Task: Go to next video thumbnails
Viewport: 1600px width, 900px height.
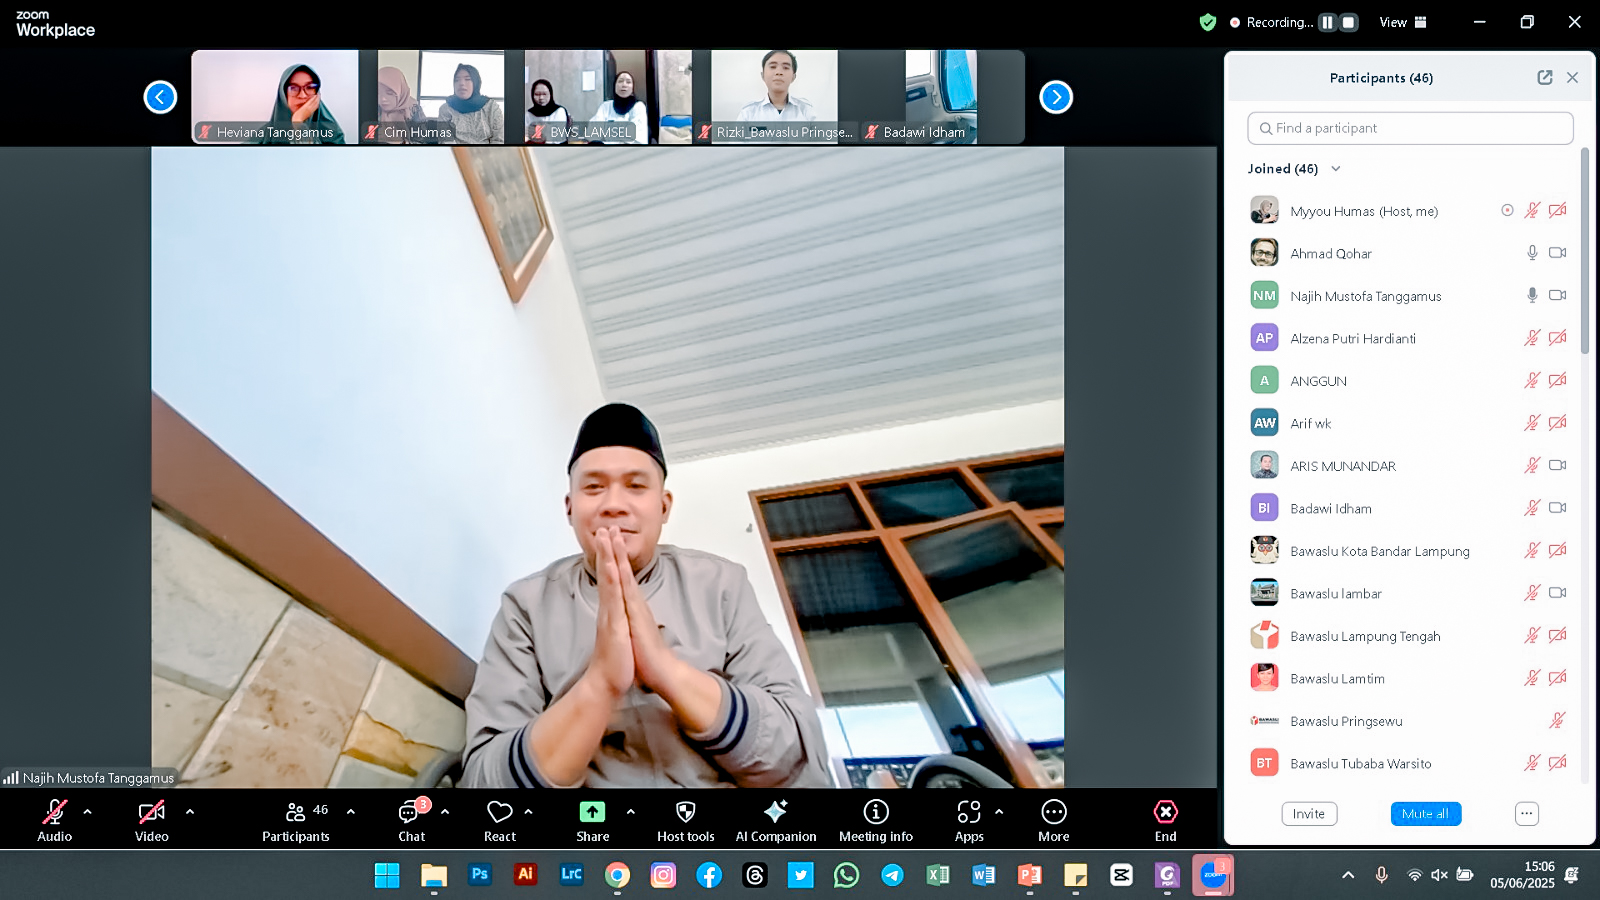Action: point(1056,97)
